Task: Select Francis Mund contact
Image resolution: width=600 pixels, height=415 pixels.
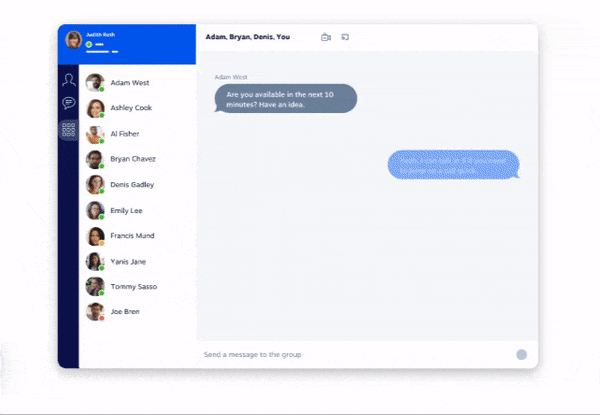Action: tap(132, 235)
